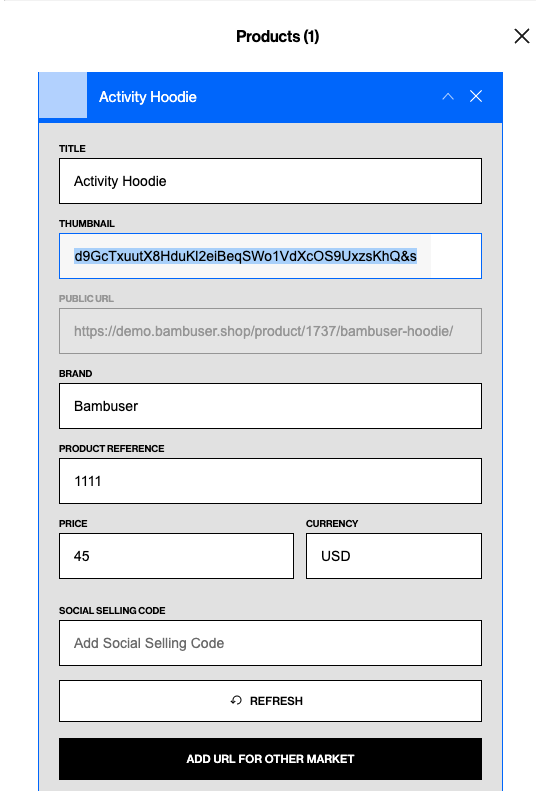Click the Refresh button
536x791 pixels.
click(270, 701)
